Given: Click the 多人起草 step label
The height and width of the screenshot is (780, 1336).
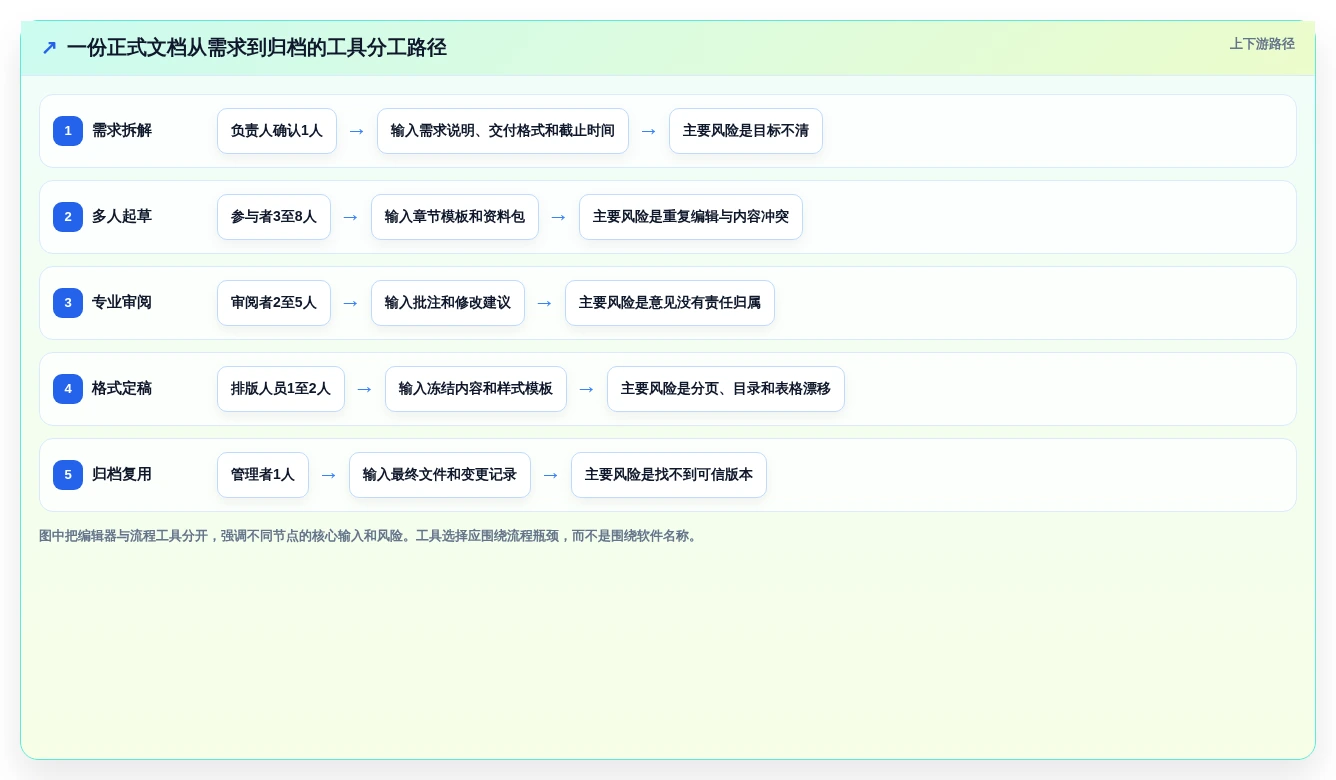Looking at the screenshot, I should tap(122, 217).
